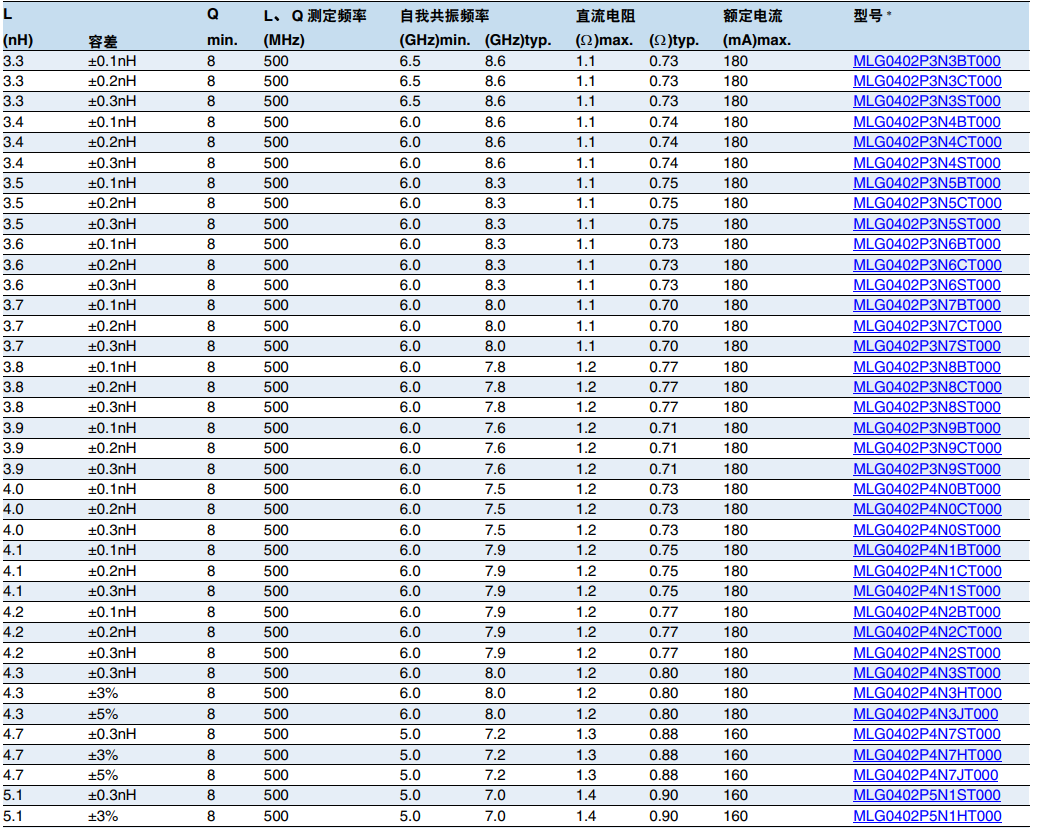The height and width of the screenshot is (828, 1037).
Task: Click the 额定电流 column header
Action: [x=753, y=15]
